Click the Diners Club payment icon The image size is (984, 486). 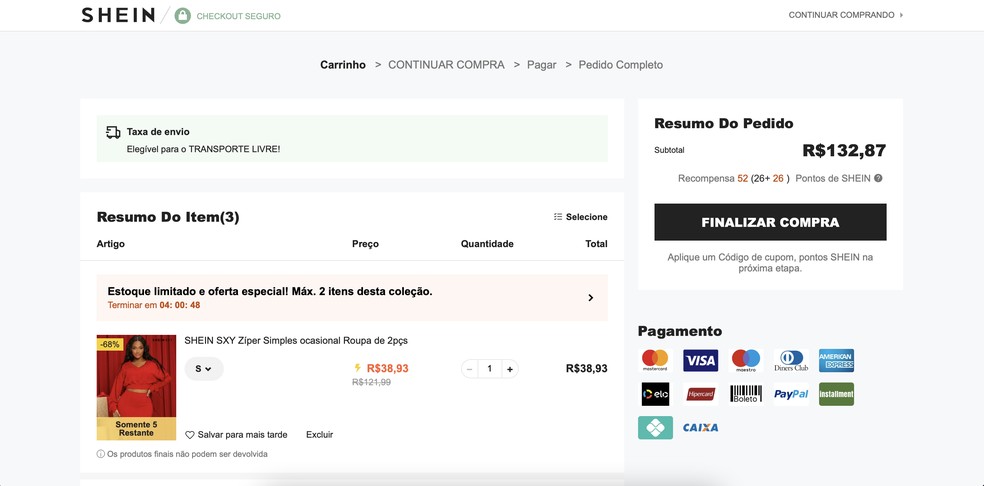[x=791, y=360]
